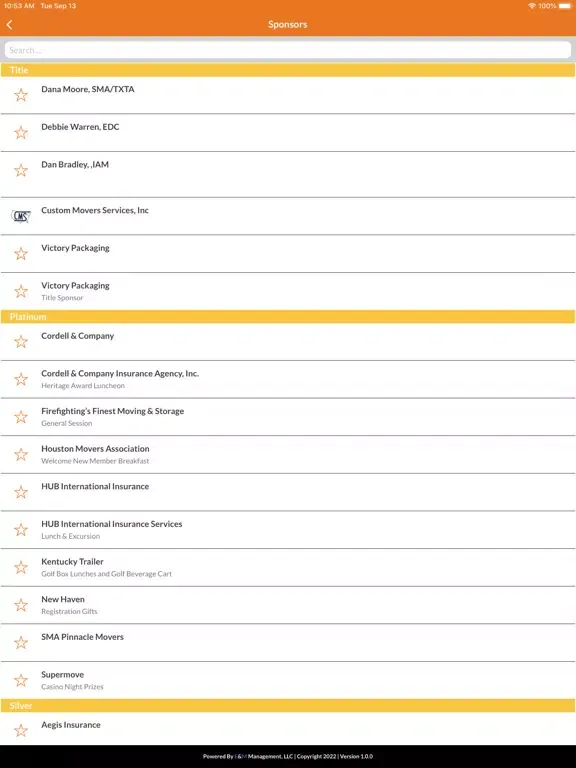Image resolution: width=576 pixels, height=768 pixels.
Task: Star the Victory Packaging entry without subtitle
Action: pyautogui.click(x=21, y=254)
